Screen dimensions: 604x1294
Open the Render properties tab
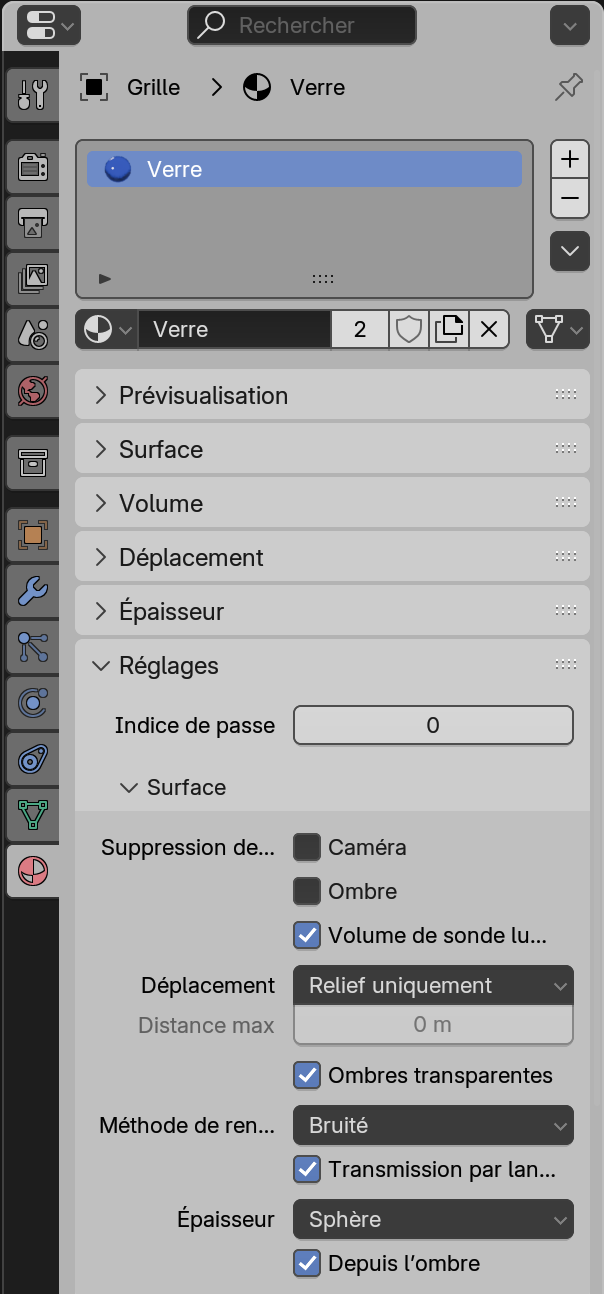pyautogui.click(x=33, y=167)
